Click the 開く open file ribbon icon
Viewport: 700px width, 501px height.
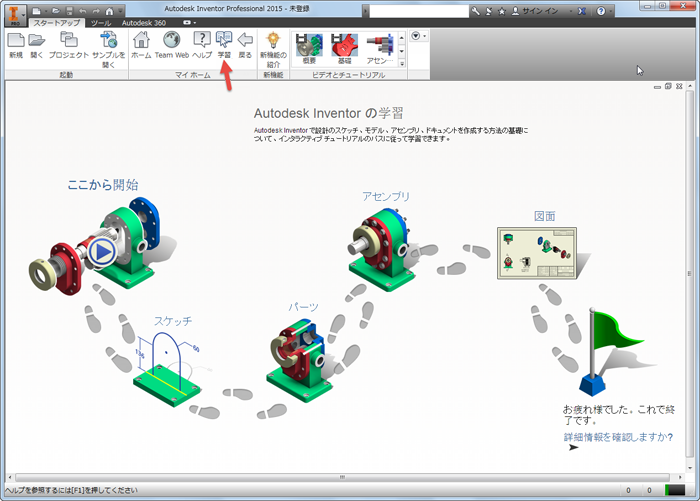click(x=37, y=45)
